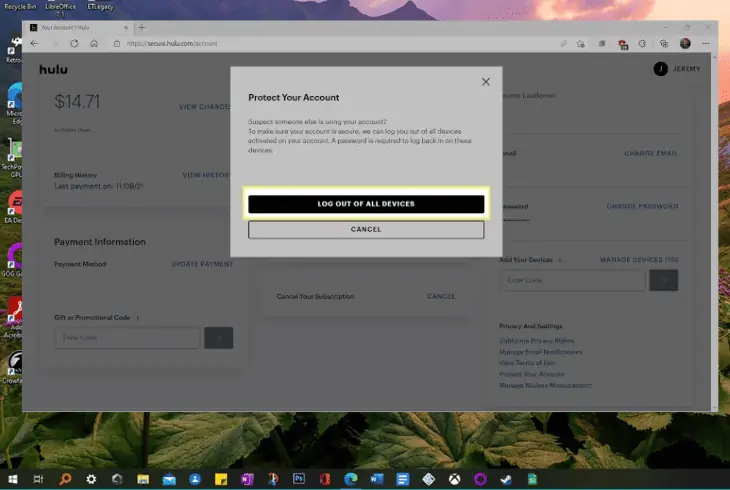View site lock information icon
Image resolution: width=730 pixels, height=490 pixels.
click(x=117, y=44)
